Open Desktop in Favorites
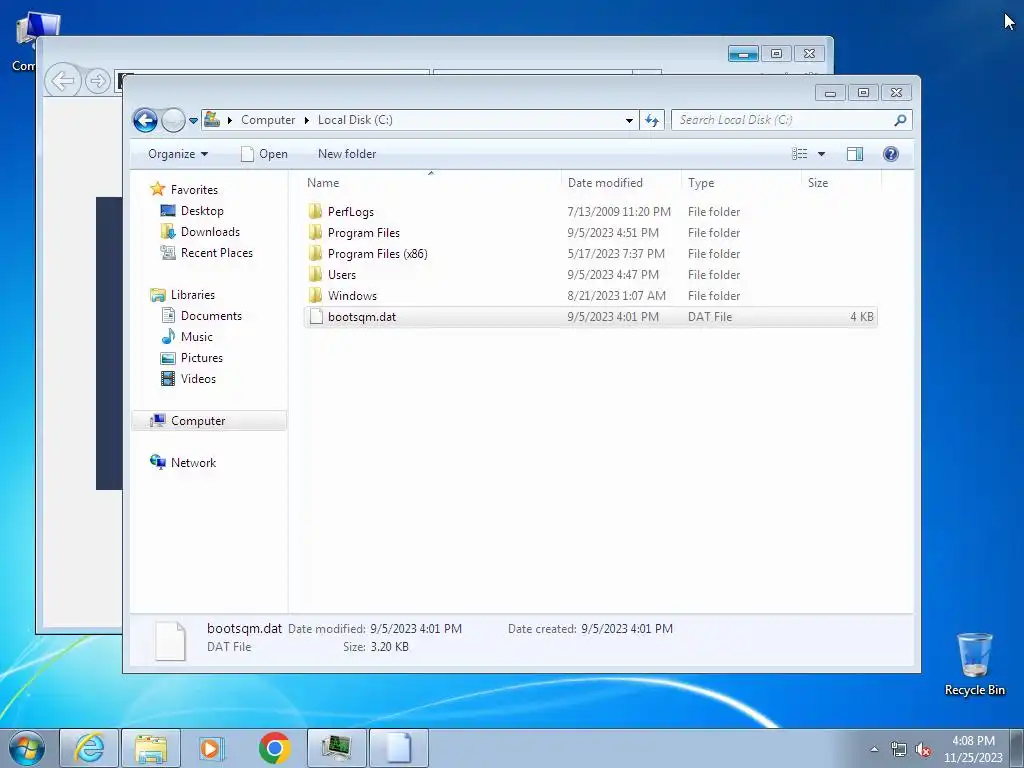This screenshot has height=768, width=1024. click(202, 211)
